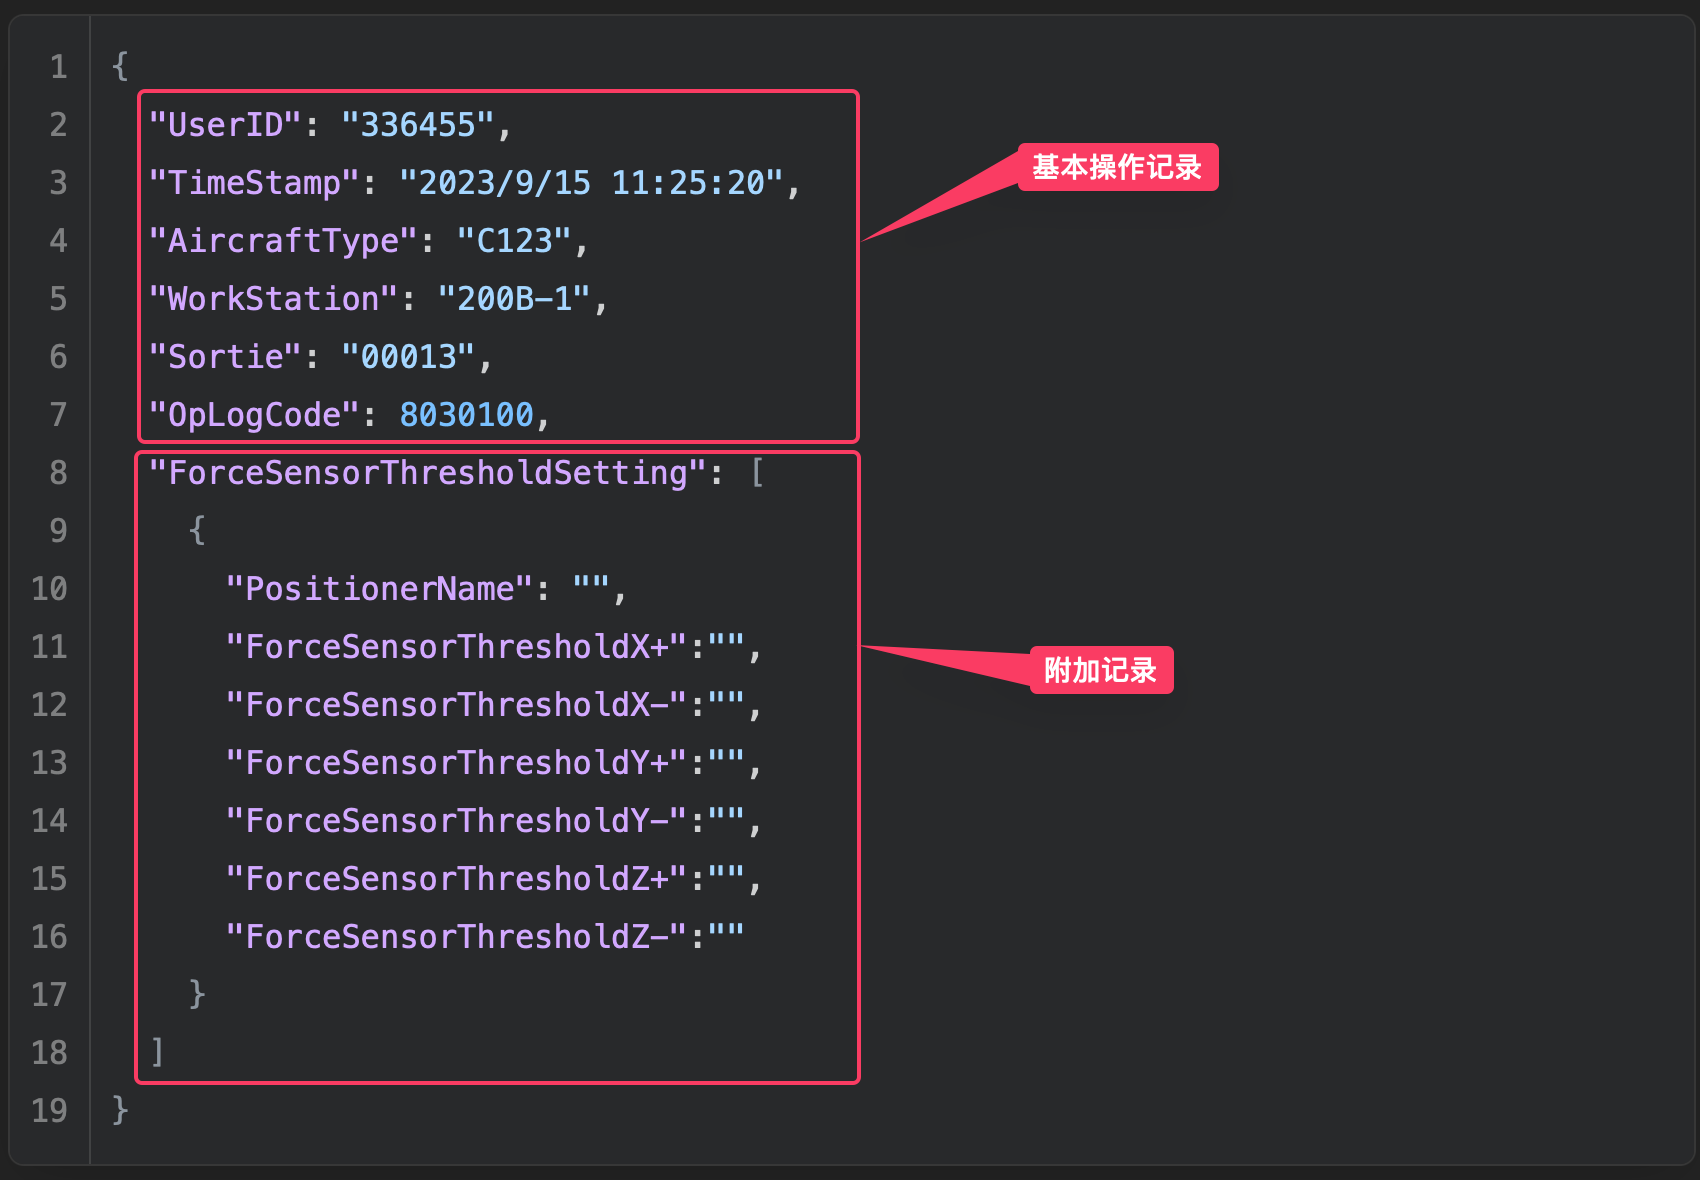Click the "AircraftType" key
Image resolution: width=1700 pixels, height=1180 pixels.
point(282,241)
